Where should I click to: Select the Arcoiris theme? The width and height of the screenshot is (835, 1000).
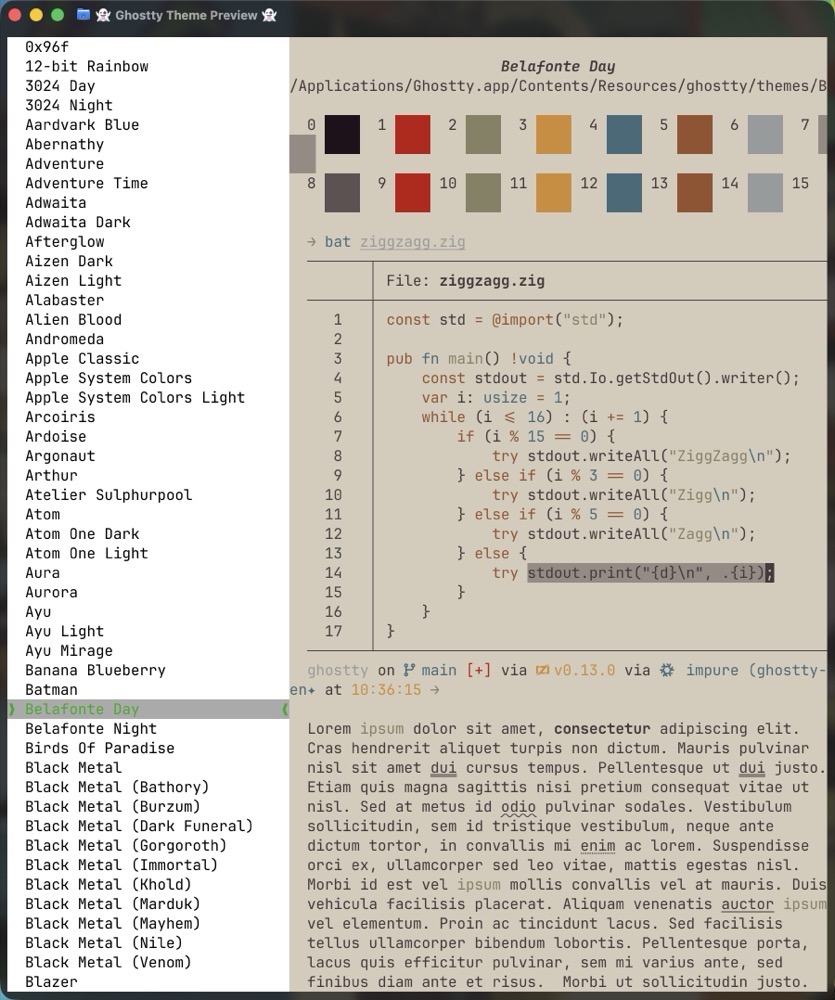click(x=60, y=417)
